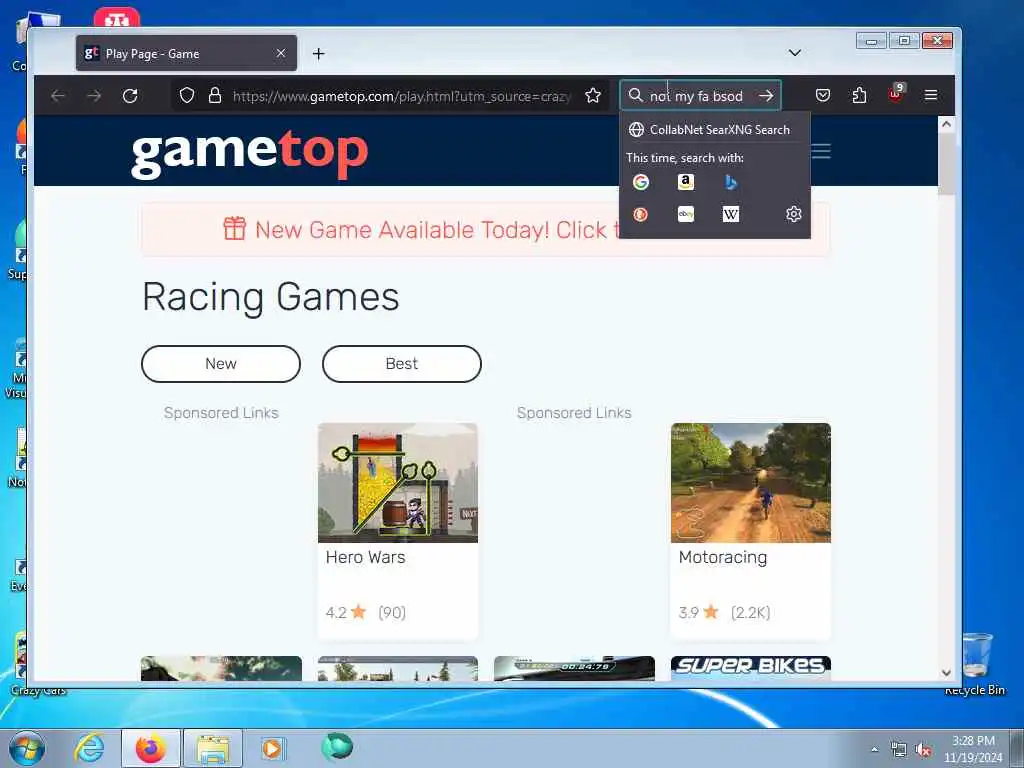Viewport: 1024px width, 768px height.
Task: Search this time with eBay
Action: [686, 214]
